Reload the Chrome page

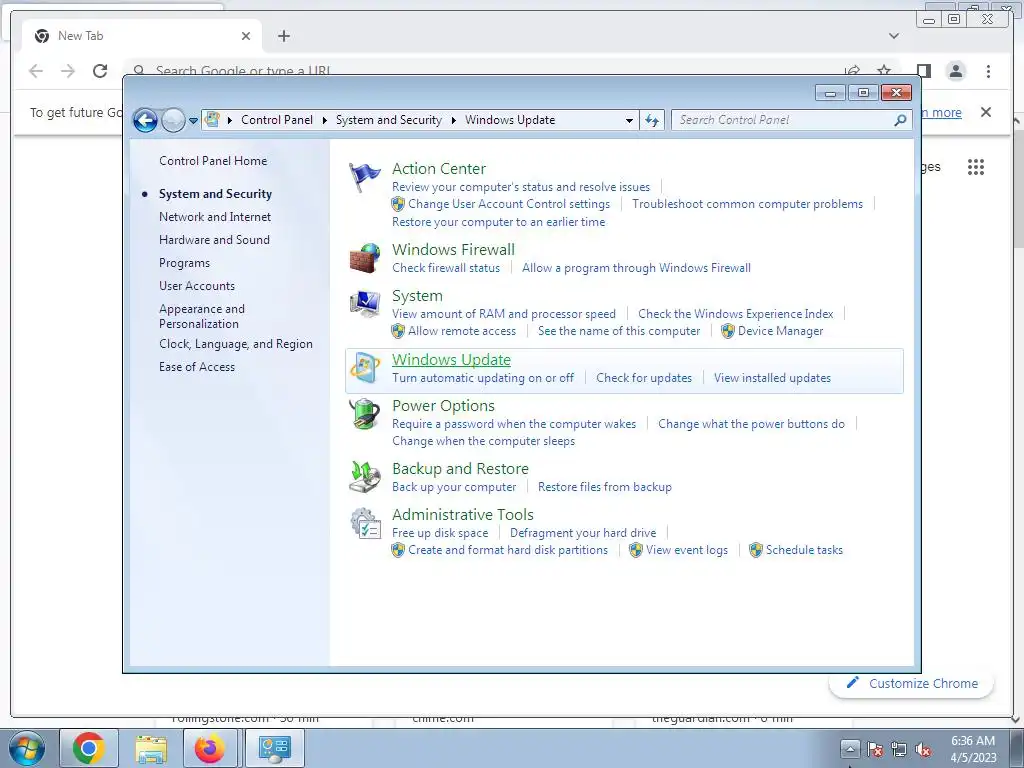coord(100,71)
